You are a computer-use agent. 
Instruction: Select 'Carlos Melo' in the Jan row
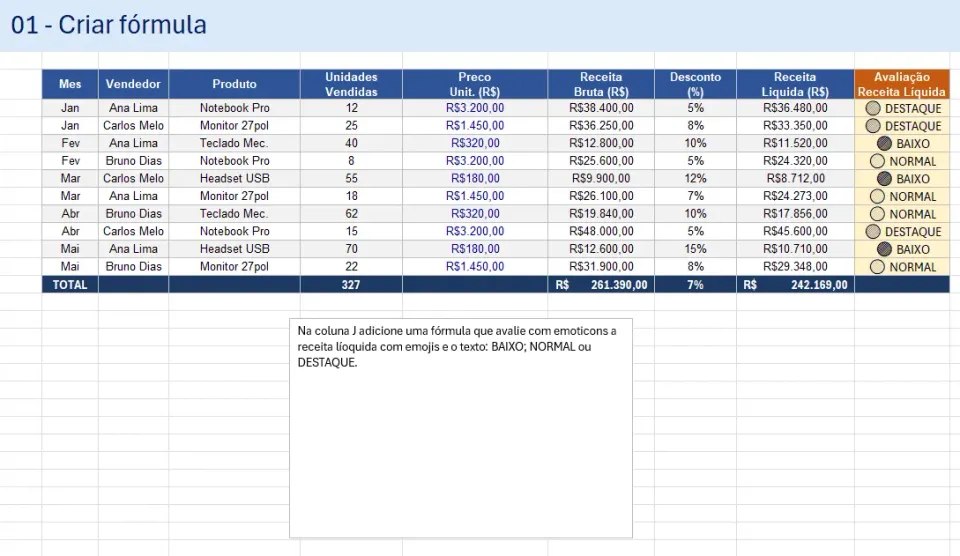[x=133, y=126]
